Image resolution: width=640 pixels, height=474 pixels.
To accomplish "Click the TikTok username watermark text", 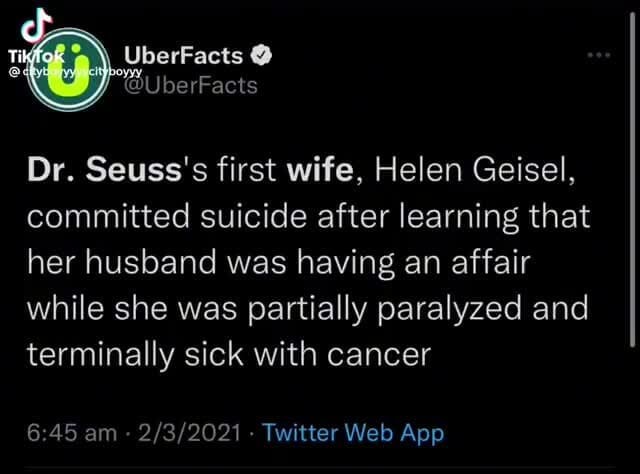I will pos(60,72).
